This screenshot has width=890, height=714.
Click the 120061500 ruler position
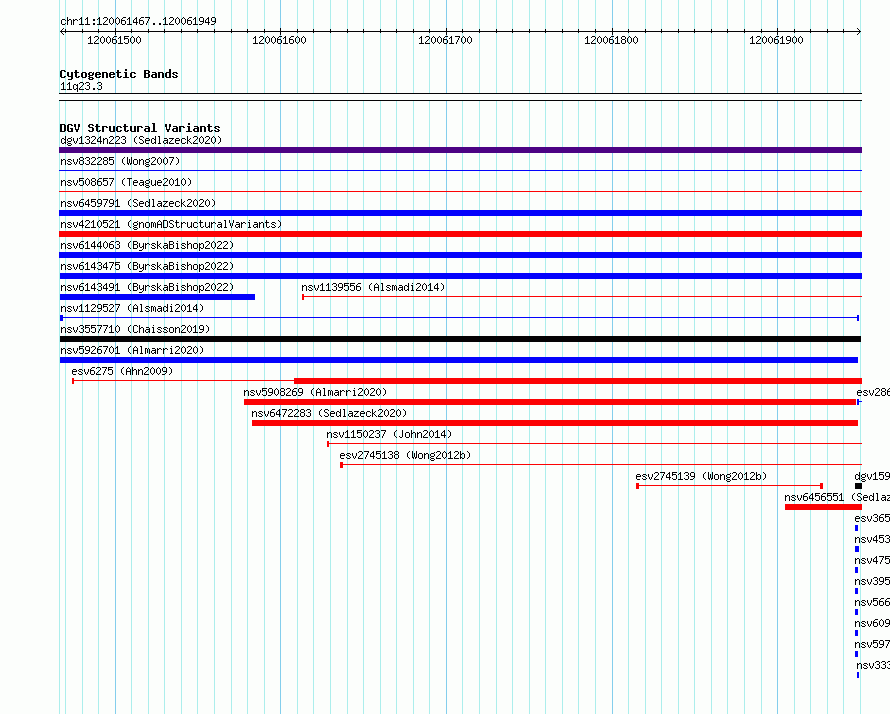pyautogui.click(x=114, y=40)
